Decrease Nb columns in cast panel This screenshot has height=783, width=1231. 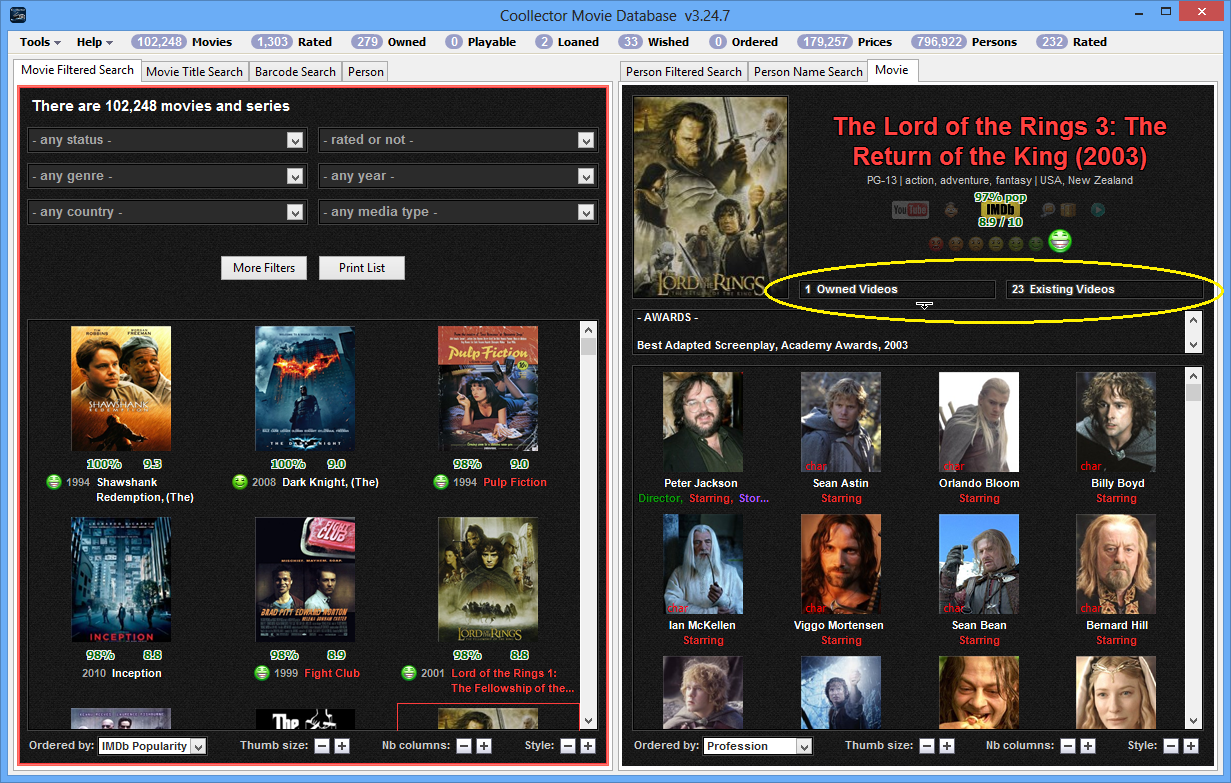pyautogui.click(x=1068, y=746)
